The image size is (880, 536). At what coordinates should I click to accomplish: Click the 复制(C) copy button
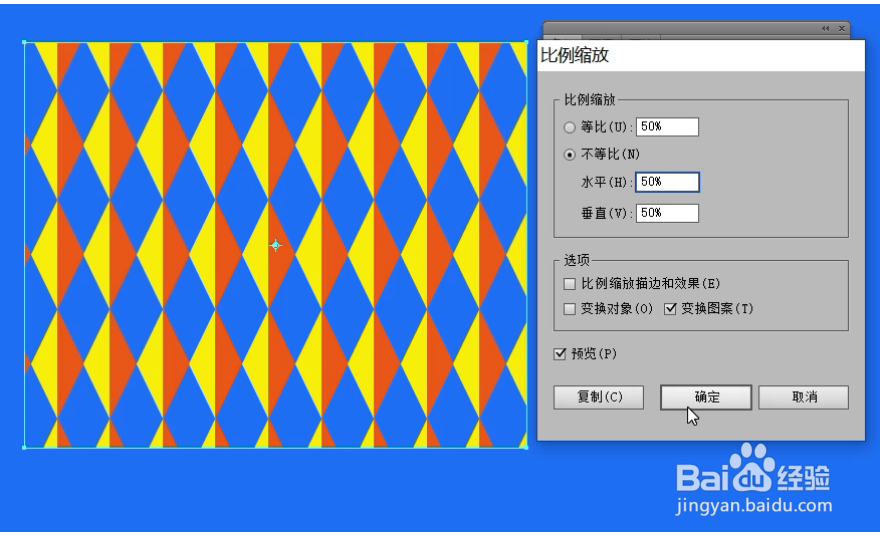[599, 397]
